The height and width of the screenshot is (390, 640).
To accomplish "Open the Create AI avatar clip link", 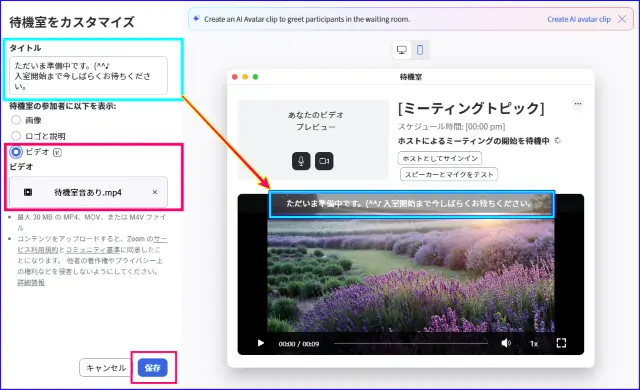I will pos(579,19).
